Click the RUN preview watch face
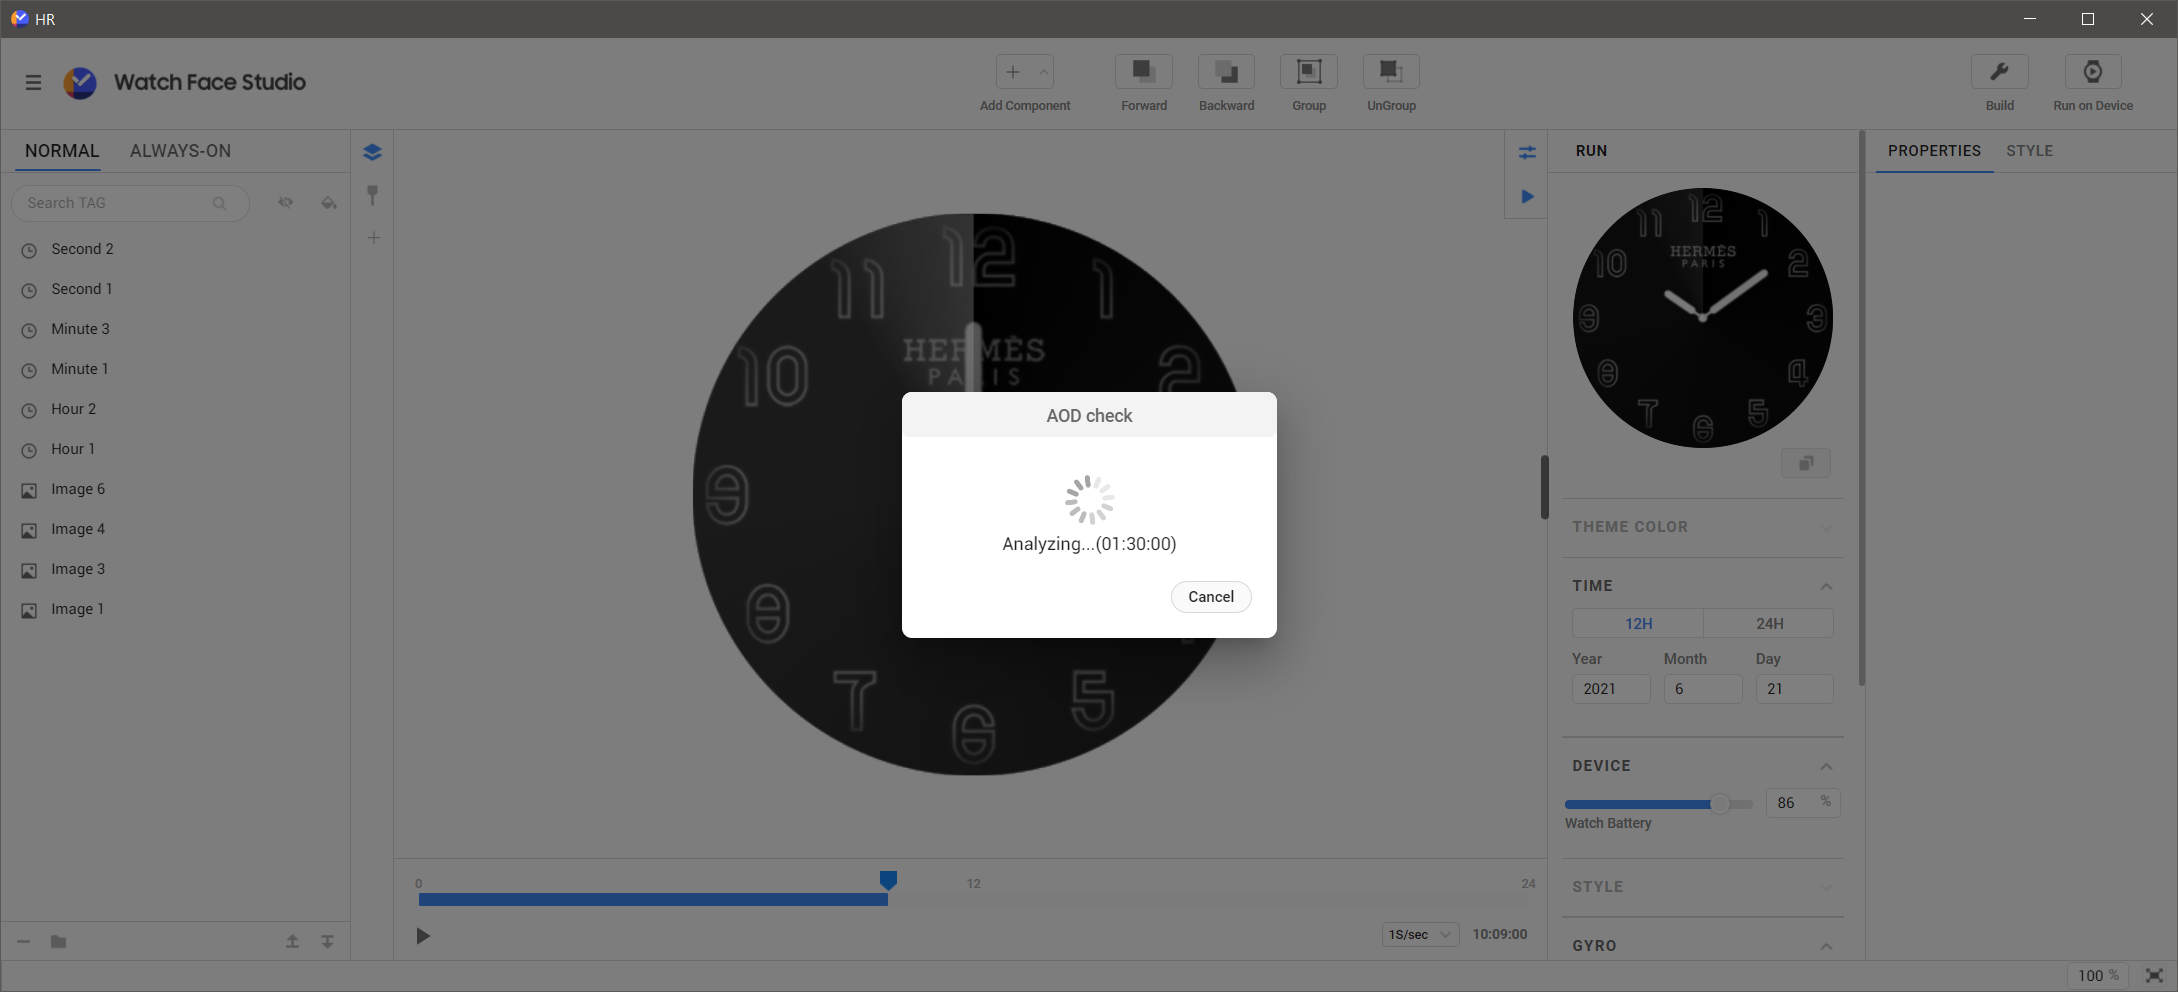2178x992 pixels. [1703, 318]
